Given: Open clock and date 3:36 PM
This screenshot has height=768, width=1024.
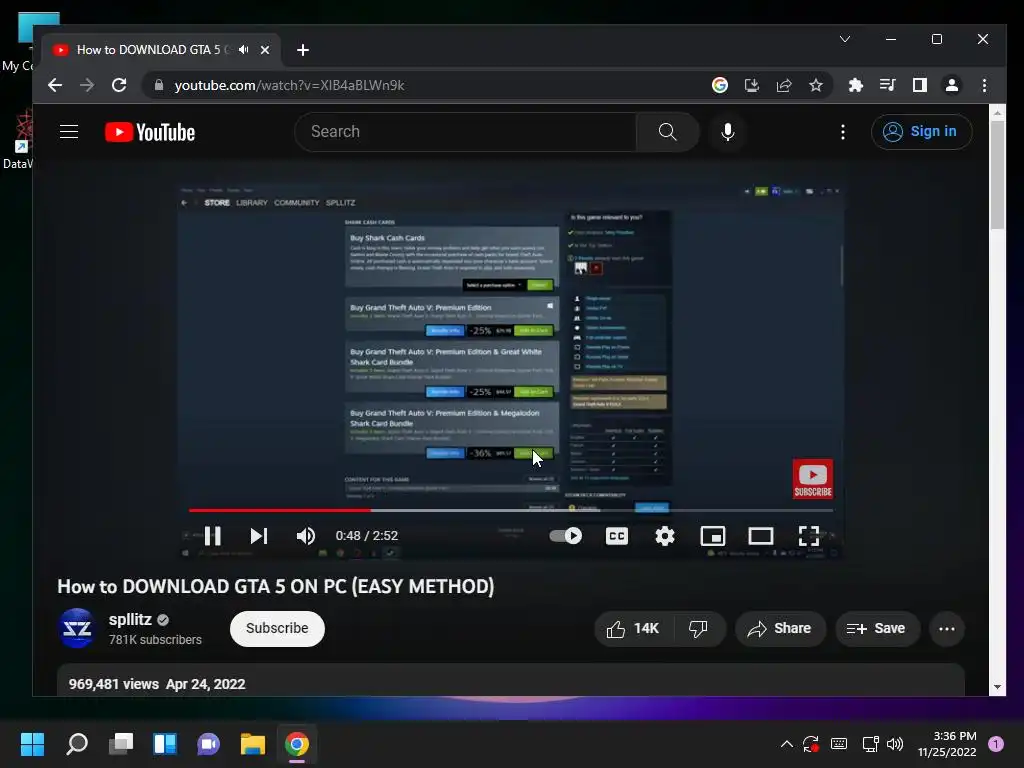Looking at the screenshot, I should (947, 744).
